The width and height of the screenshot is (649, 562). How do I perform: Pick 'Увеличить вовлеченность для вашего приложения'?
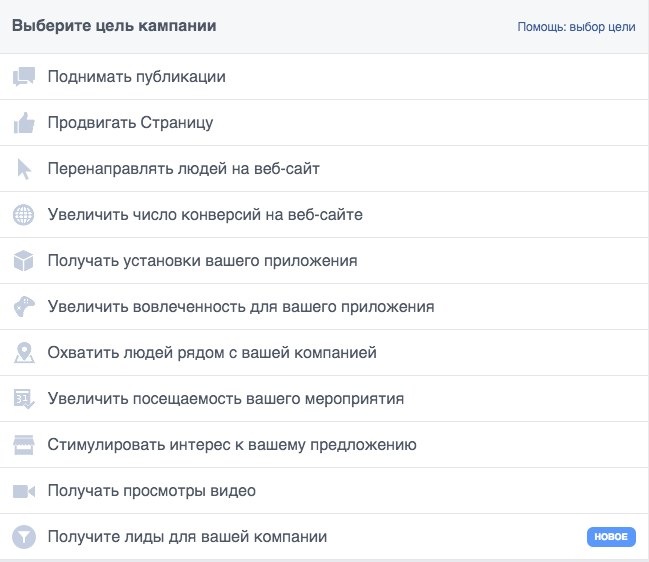[324, 307]
